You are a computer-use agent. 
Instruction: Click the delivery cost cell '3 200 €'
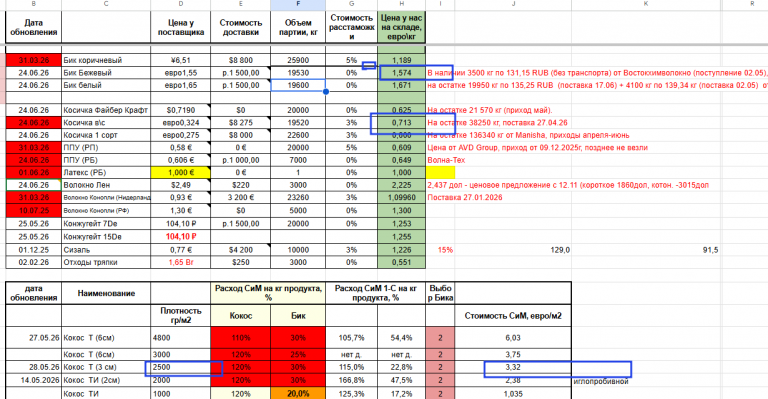(240, 197)
